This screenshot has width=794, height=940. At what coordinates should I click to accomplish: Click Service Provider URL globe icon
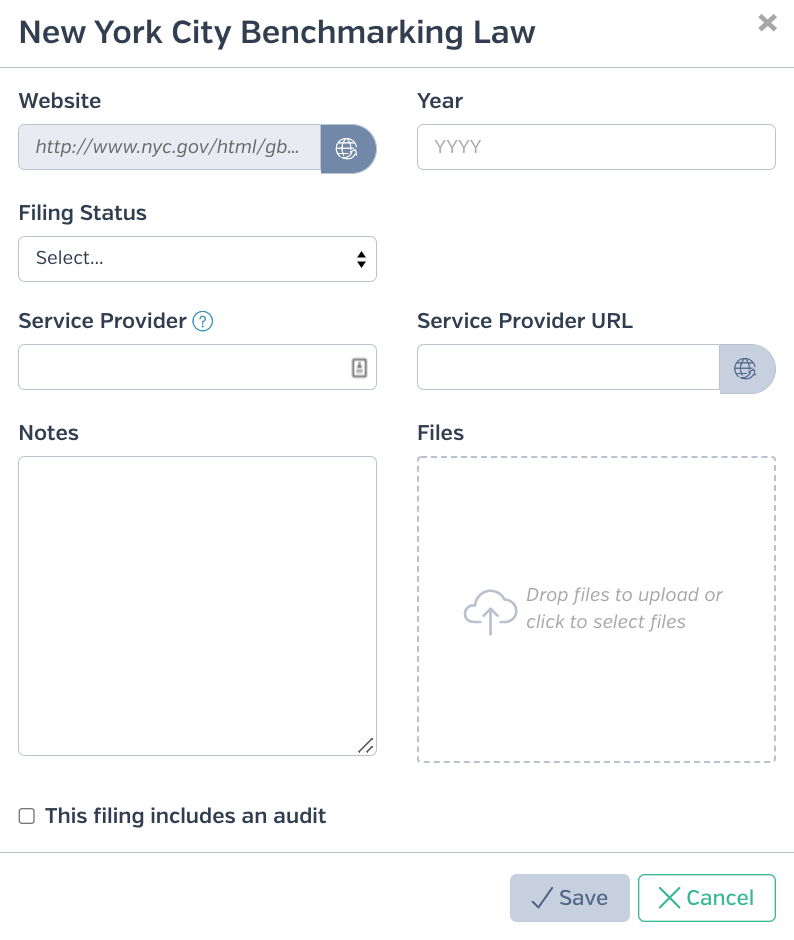click(x=747, y=368)
